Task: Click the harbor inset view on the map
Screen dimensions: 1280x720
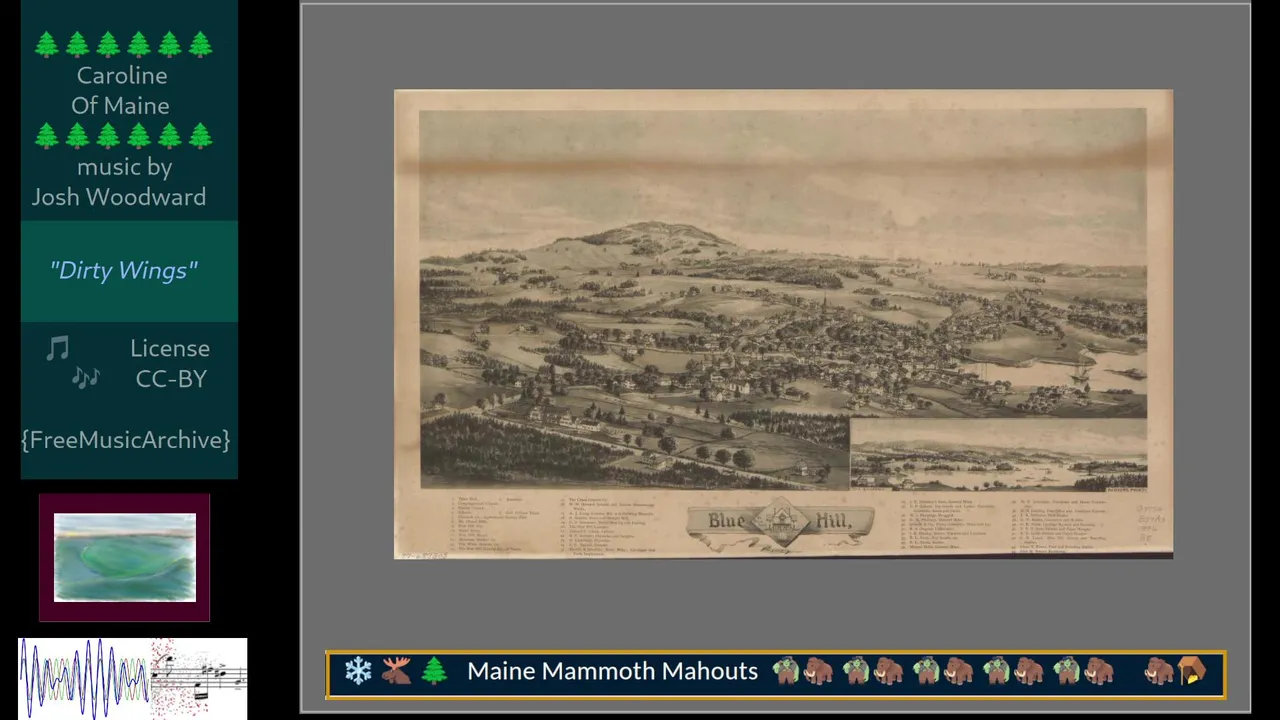Action: tap(998, 455)
